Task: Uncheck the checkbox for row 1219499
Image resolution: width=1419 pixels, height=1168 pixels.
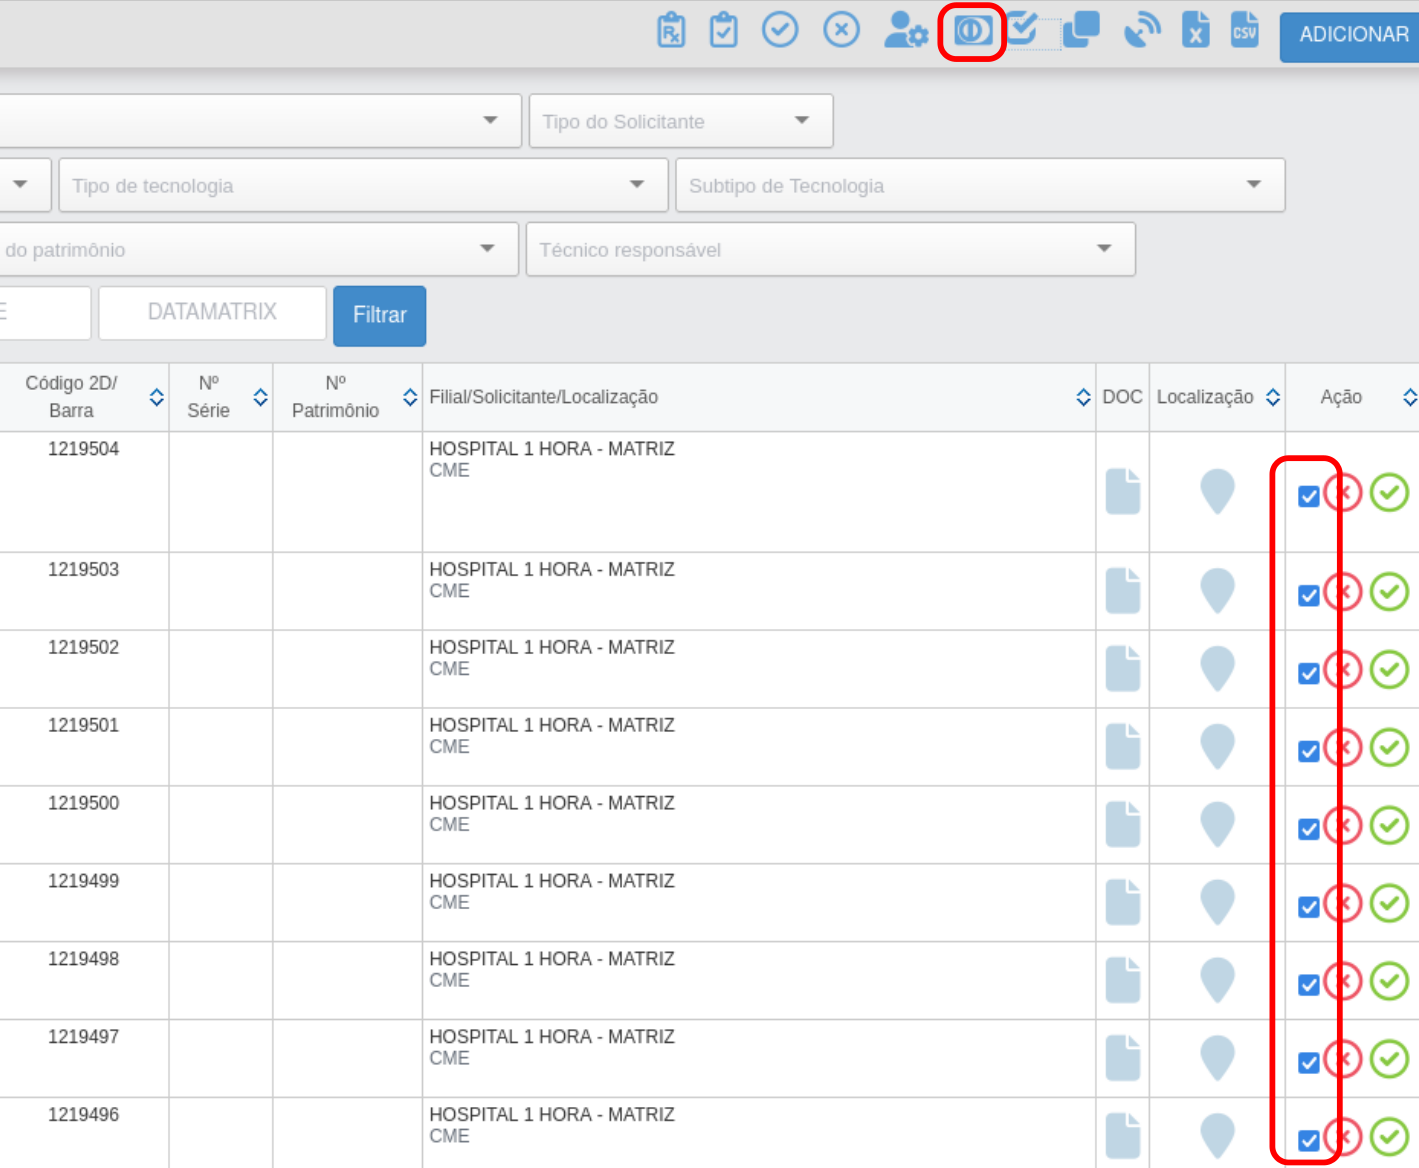Action: point(1309,907)
